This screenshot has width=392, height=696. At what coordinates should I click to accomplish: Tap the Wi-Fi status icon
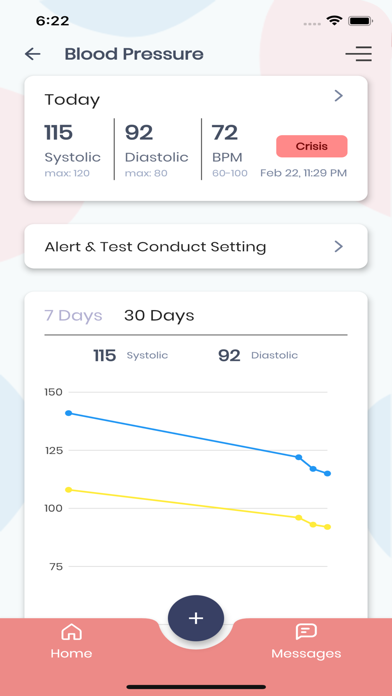point(333,21)
